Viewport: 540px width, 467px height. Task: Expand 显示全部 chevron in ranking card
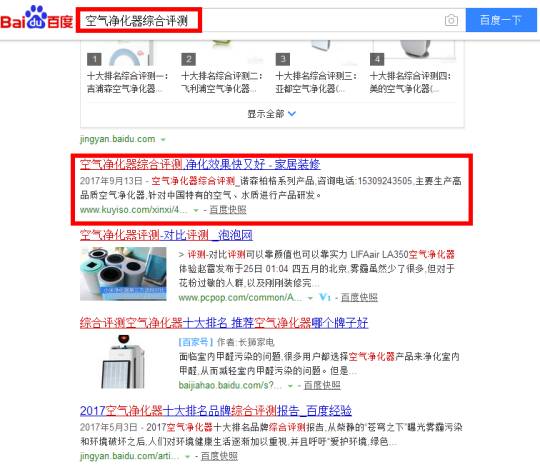(x=292, y=114)
